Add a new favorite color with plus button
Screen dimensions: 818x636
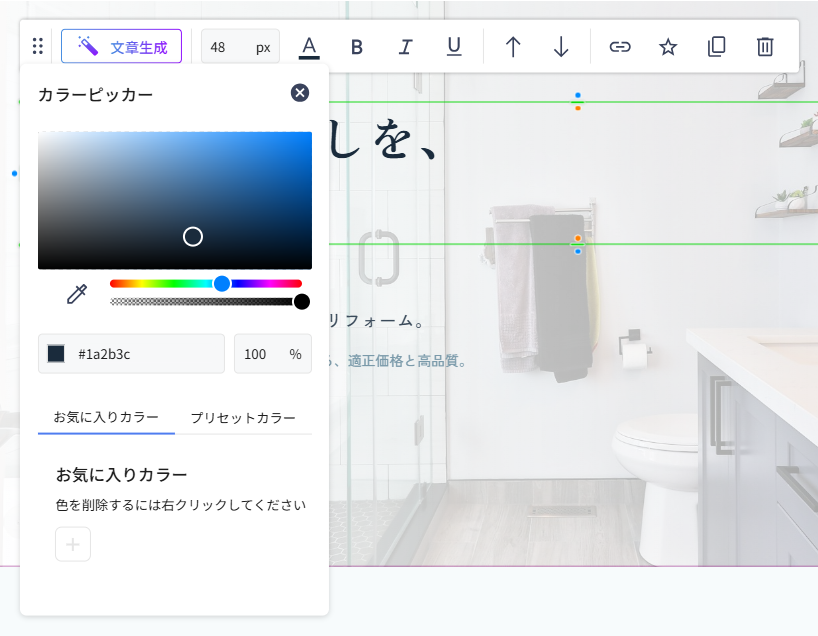tap(73, 544)
